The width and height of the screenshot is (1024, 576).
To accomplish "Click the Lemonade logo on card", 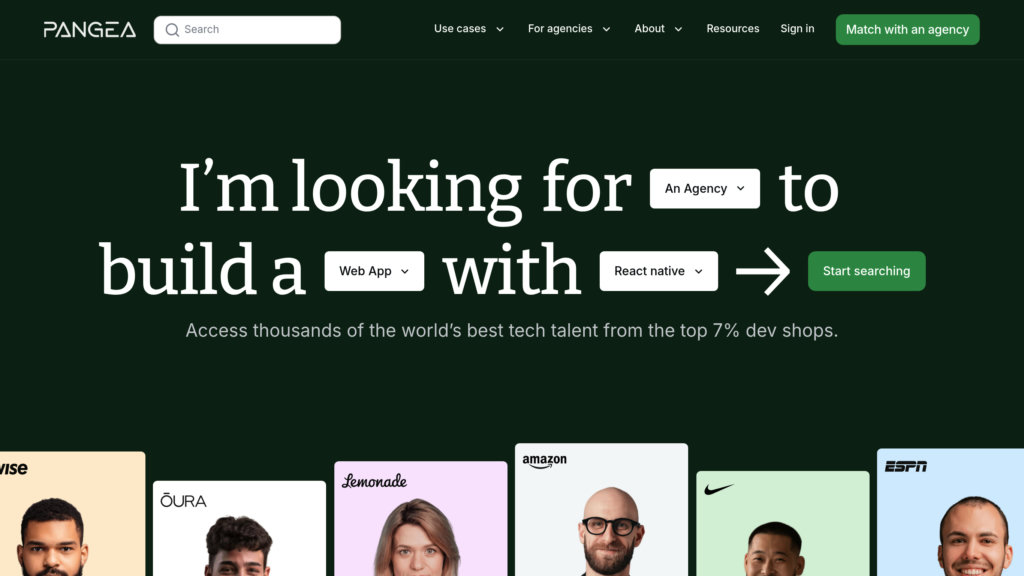I will [375, 481].
